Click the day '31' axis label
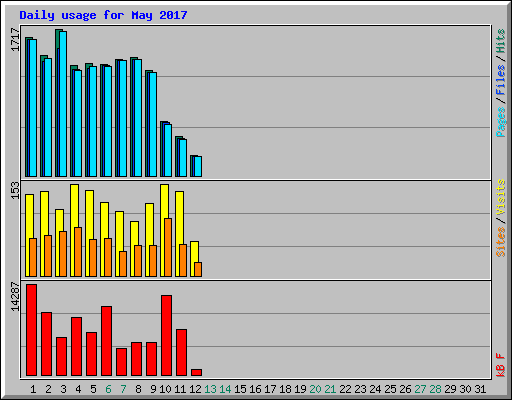Image resolution: width=512 pixels, height=400 pixels. coord(480,389)
